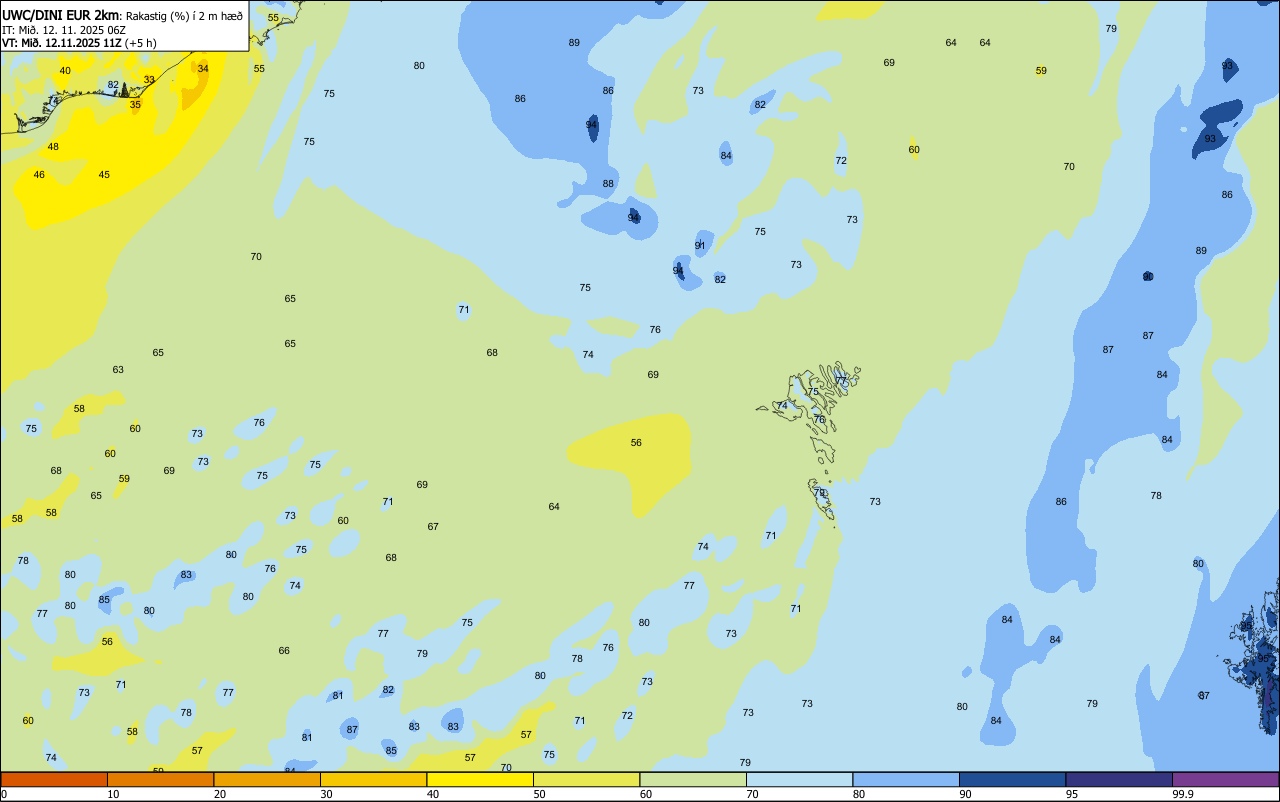Viewport: 1280px width, 802px height.
Task: Click the pale yellow 50–60 legend swatch
Action: 586,779
